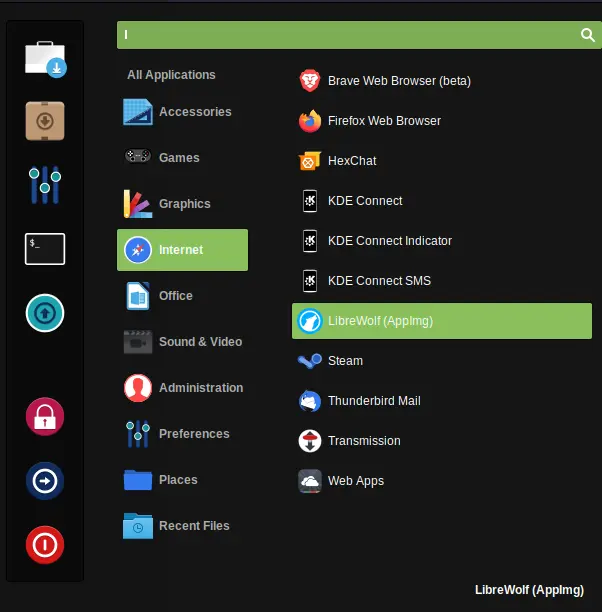602x612 pixels.
Task: Lock the screen with the padlock icon
Action: (x=45, y=416)
